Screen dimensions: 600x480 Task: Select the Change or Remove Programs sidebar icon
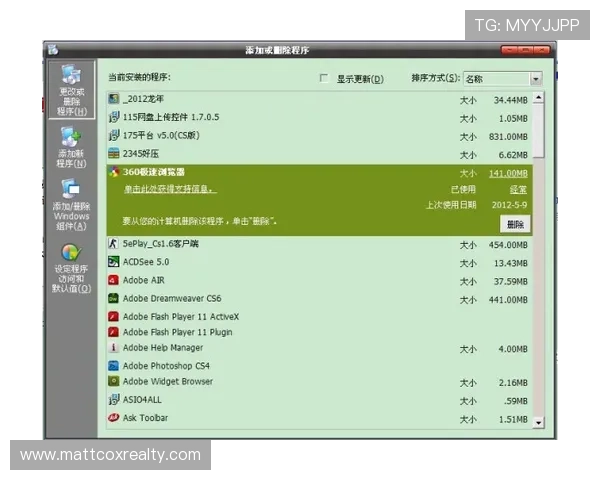click(x=72, y=74)
